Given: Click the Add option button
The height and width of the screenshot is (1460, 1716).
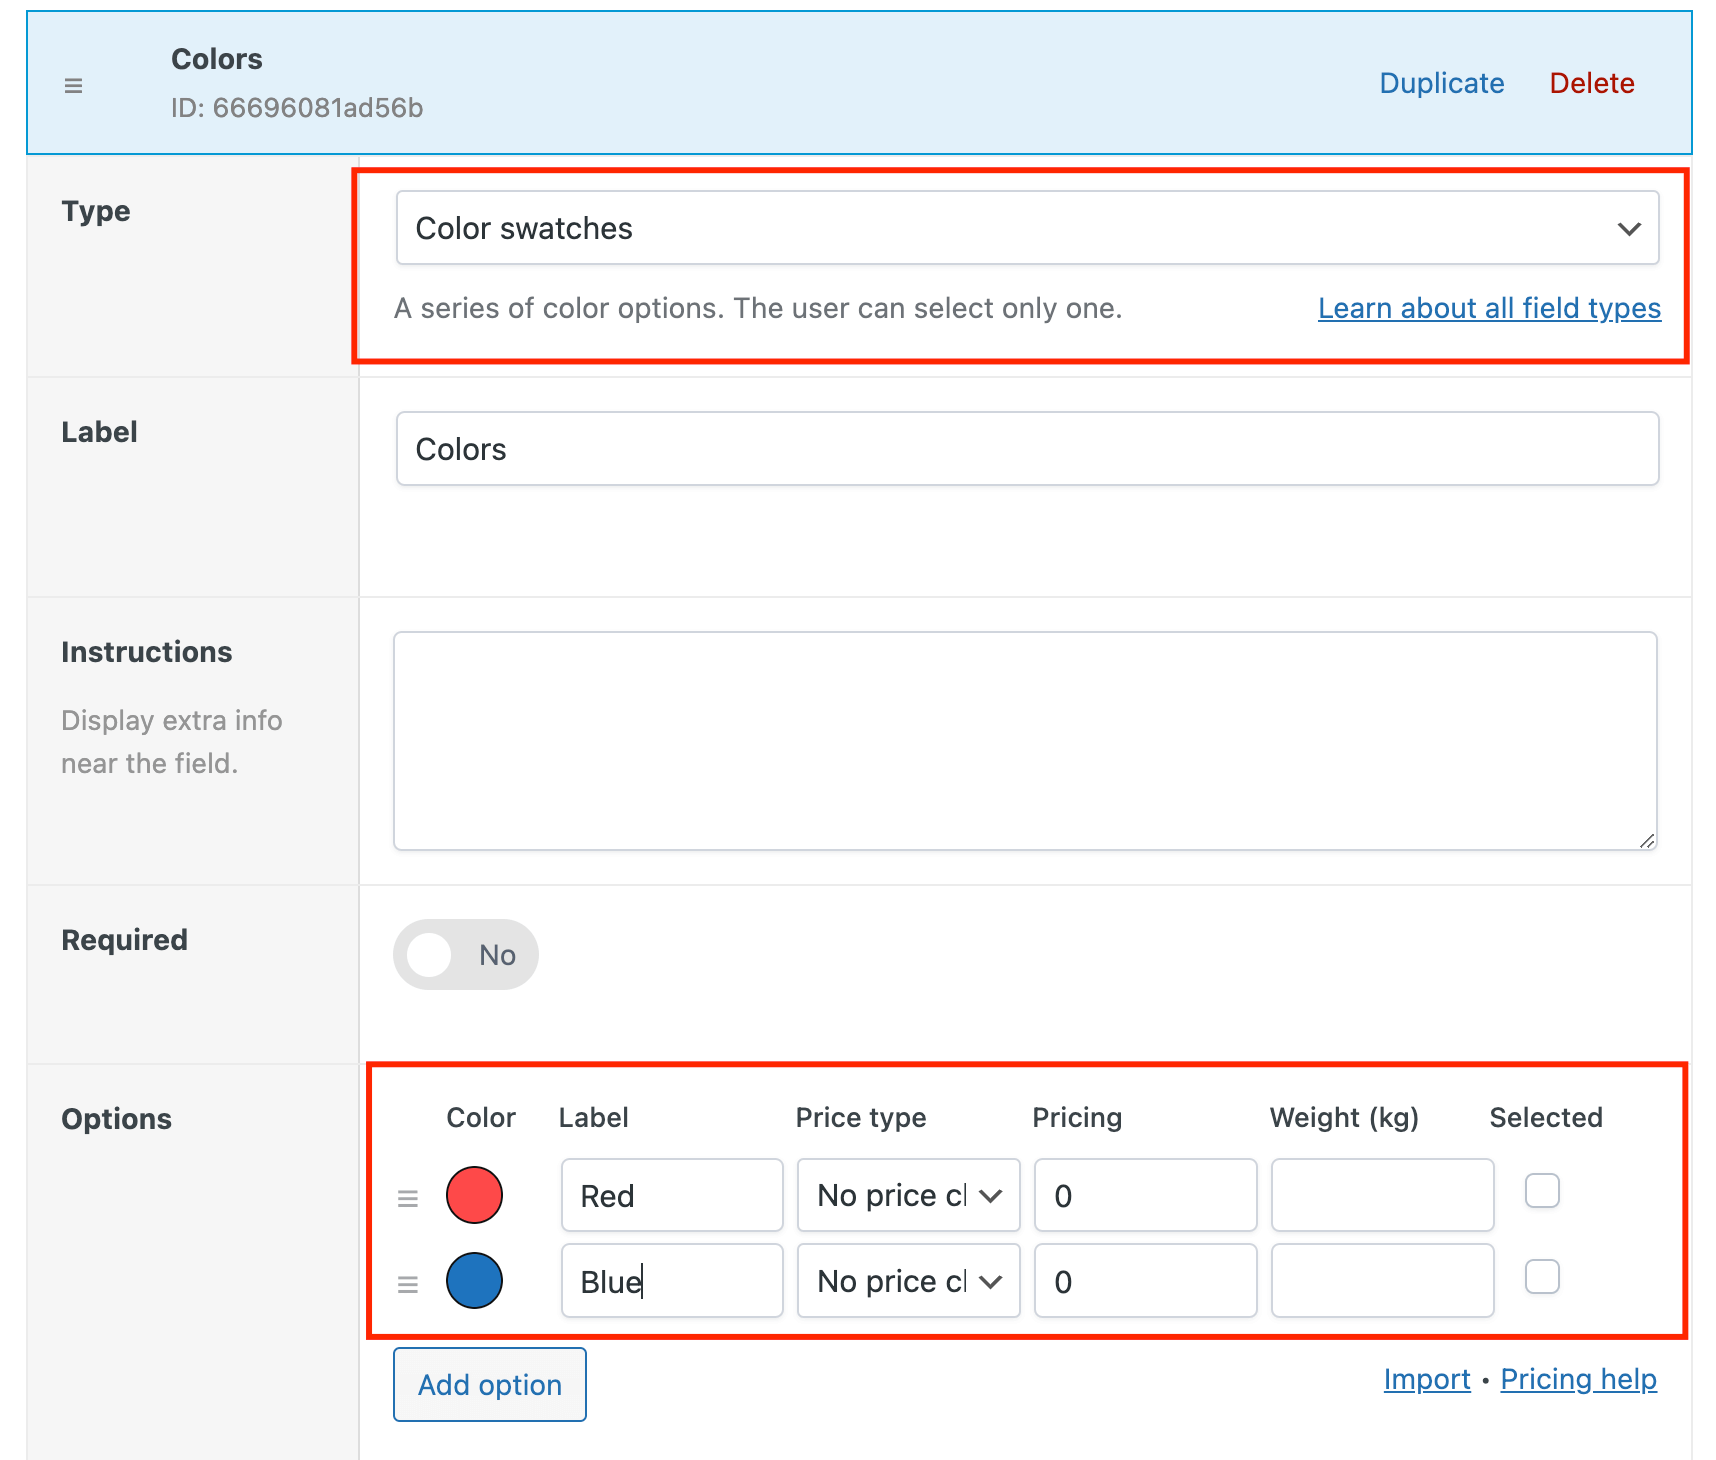Looking at the screenshot, I should (x=490, y=1384).
